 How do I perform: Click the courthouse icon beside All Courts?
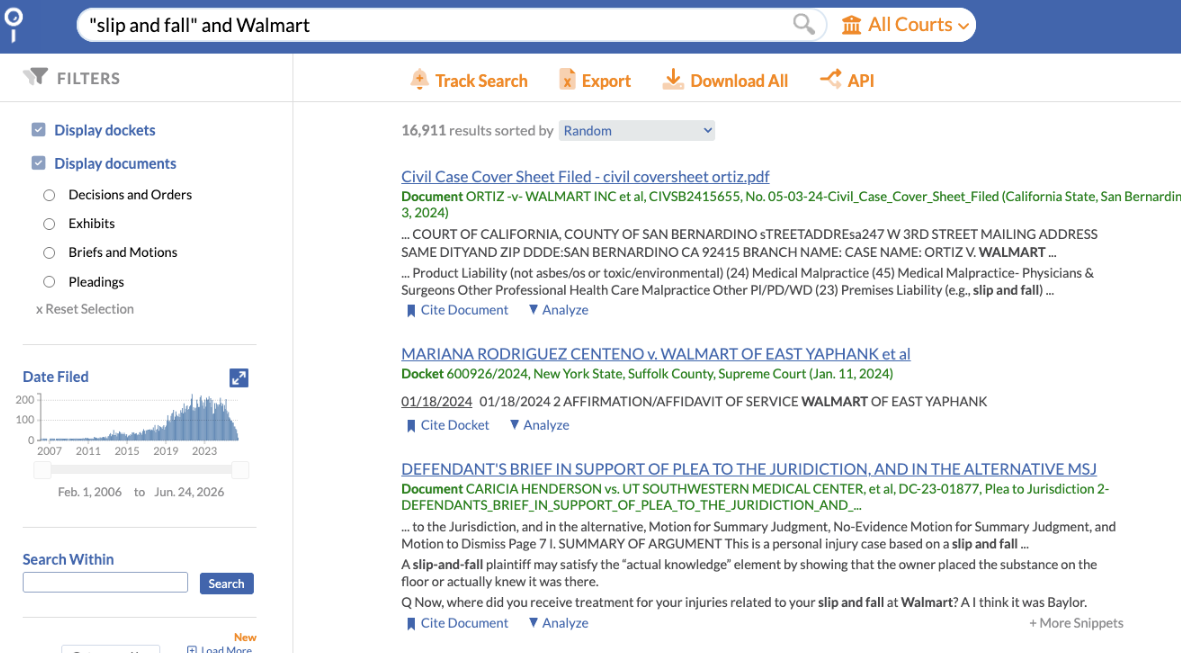coord(851,25)
